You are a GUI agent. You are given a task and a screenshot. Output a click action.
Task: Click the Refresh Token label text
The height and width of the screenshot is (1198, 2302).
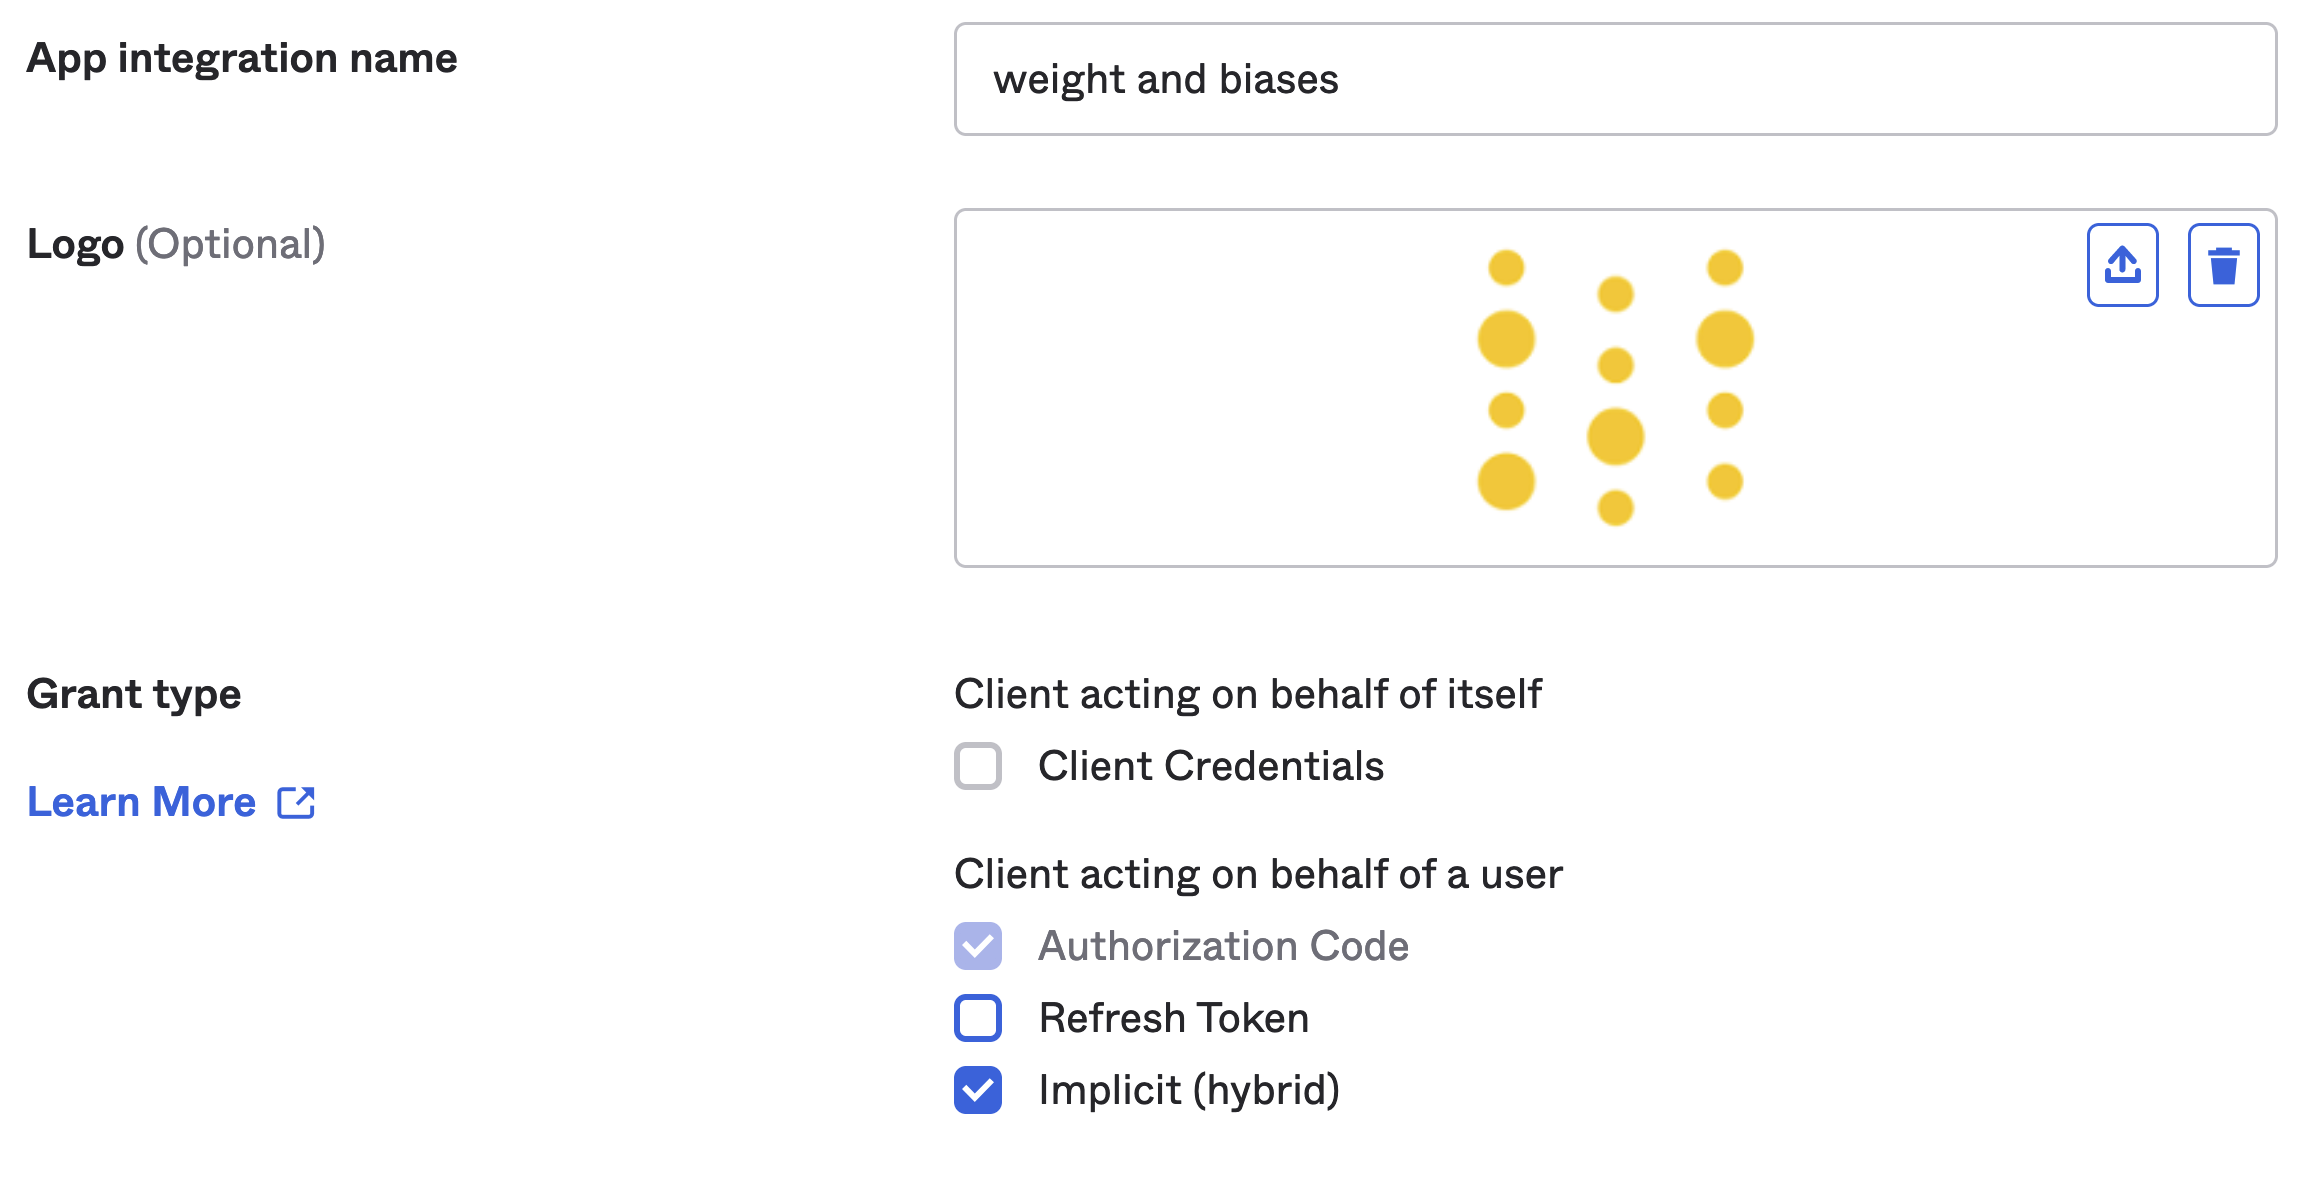(x=1173, y=1018)
